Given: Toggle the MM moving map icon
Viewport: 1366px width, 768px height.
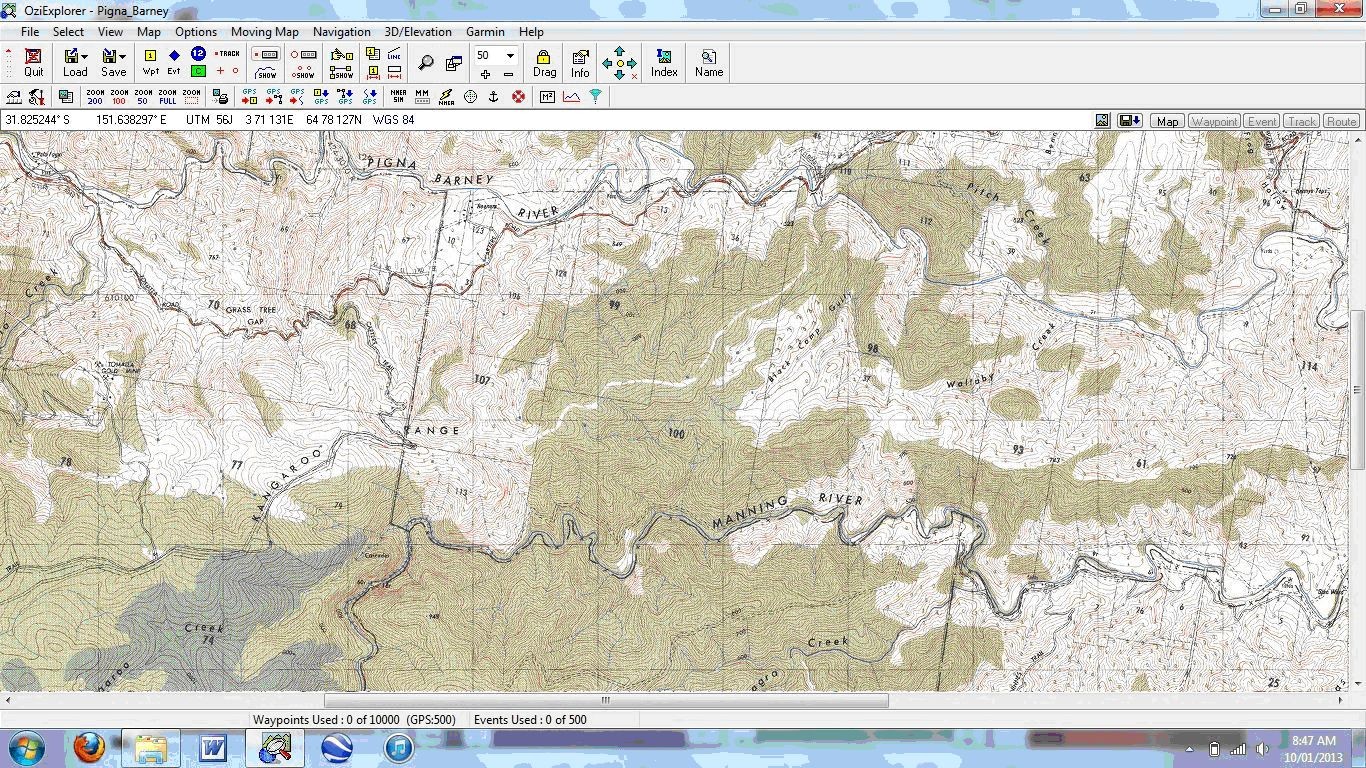Looking at the screenshot, I should (422, 97).
